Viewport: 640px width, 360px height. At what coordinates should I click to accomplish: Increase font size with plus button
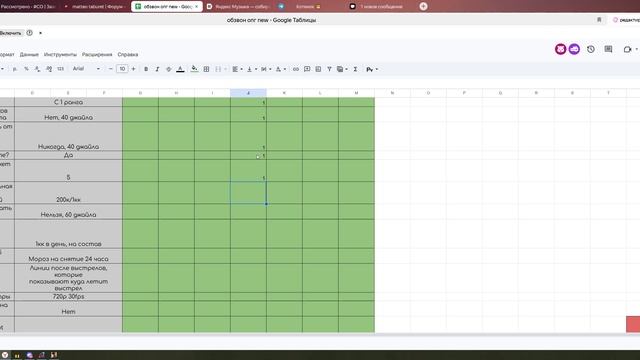click(x=133, y=69)
